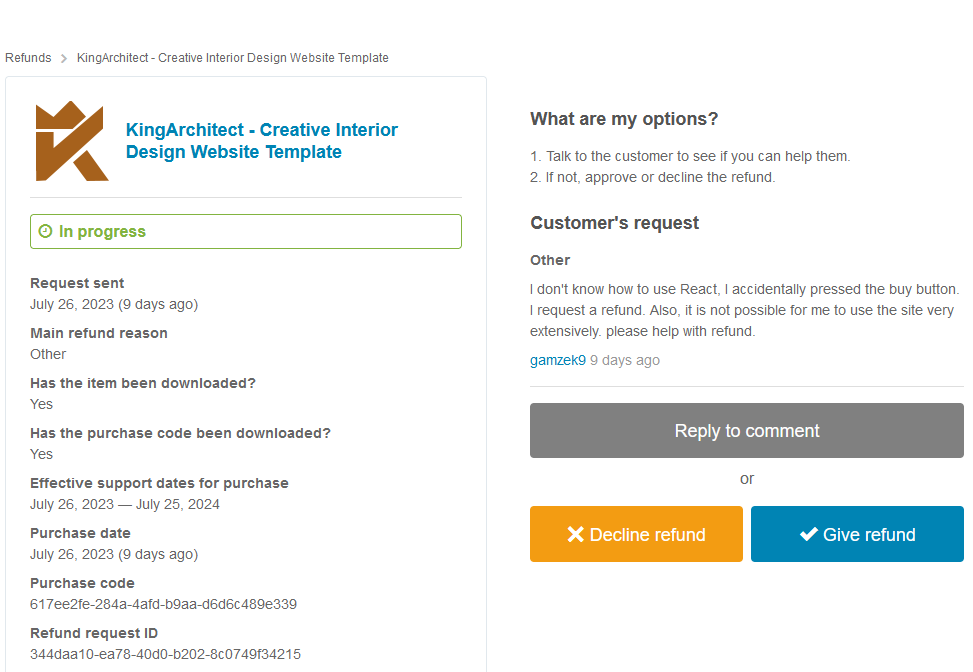Click the 9 days ago comment timestamp

click(x=624, y=361)
